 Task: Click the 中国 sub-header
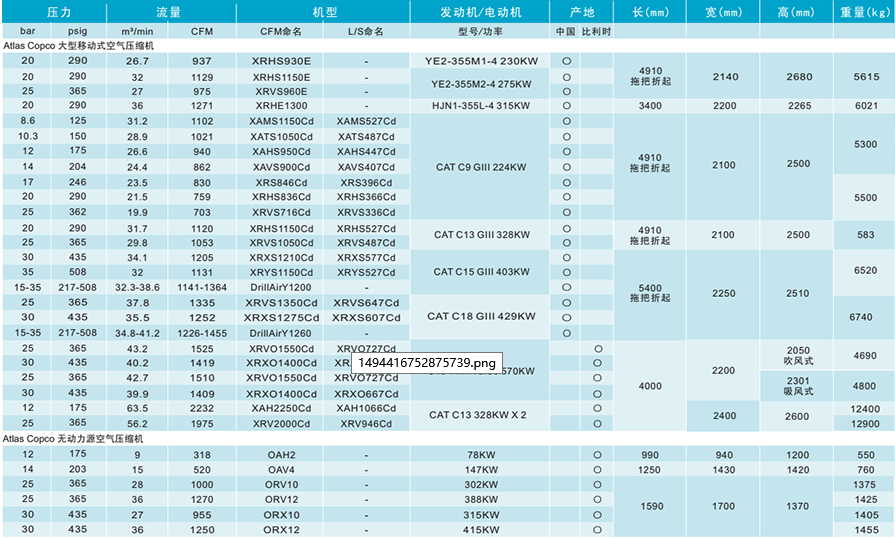point(566,31)
